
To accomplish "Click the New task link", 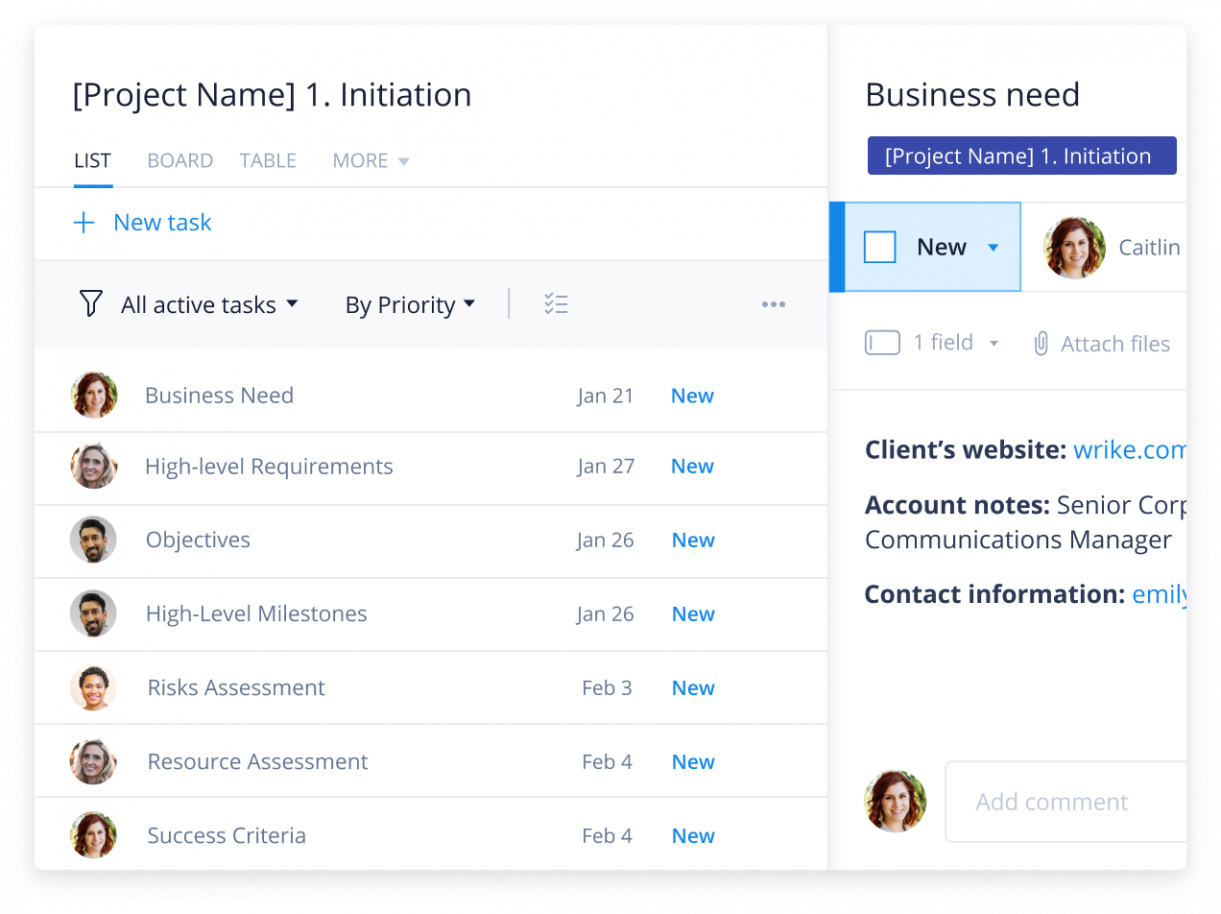I will (x=162, y=223).
